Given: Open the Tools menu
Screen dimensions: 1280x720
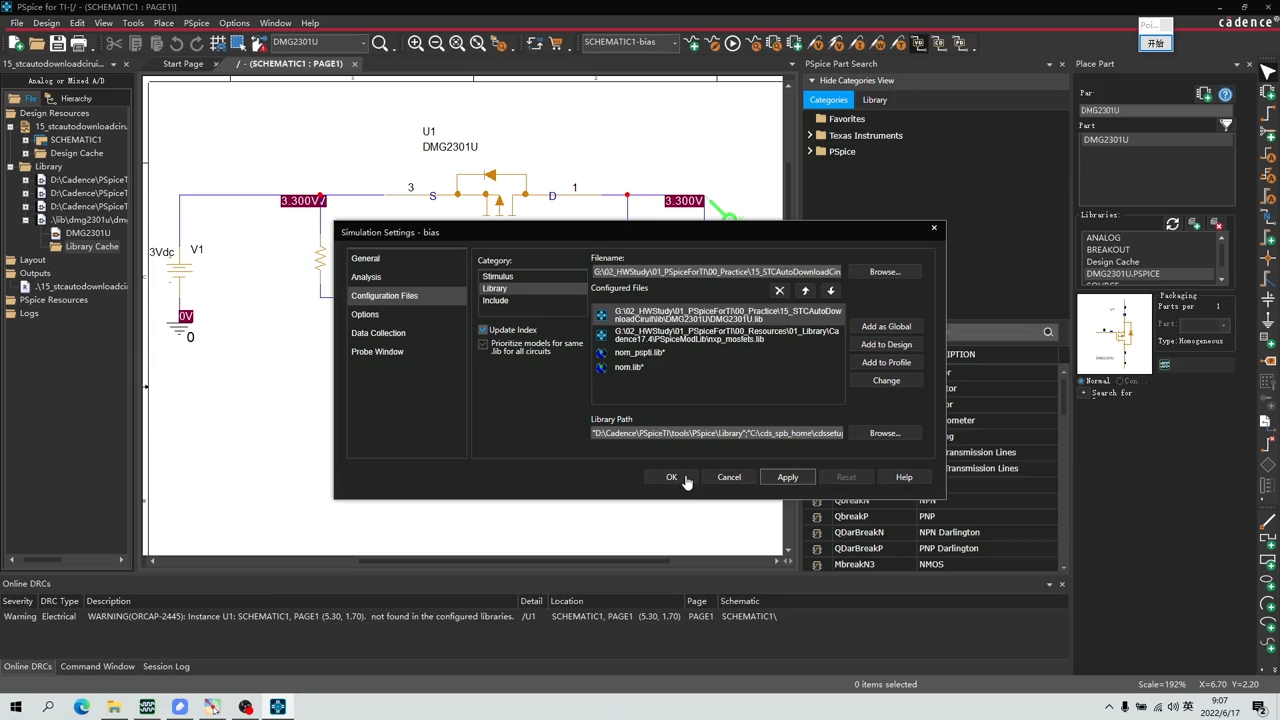Looking at the screenshot, I should coord(133,23).
